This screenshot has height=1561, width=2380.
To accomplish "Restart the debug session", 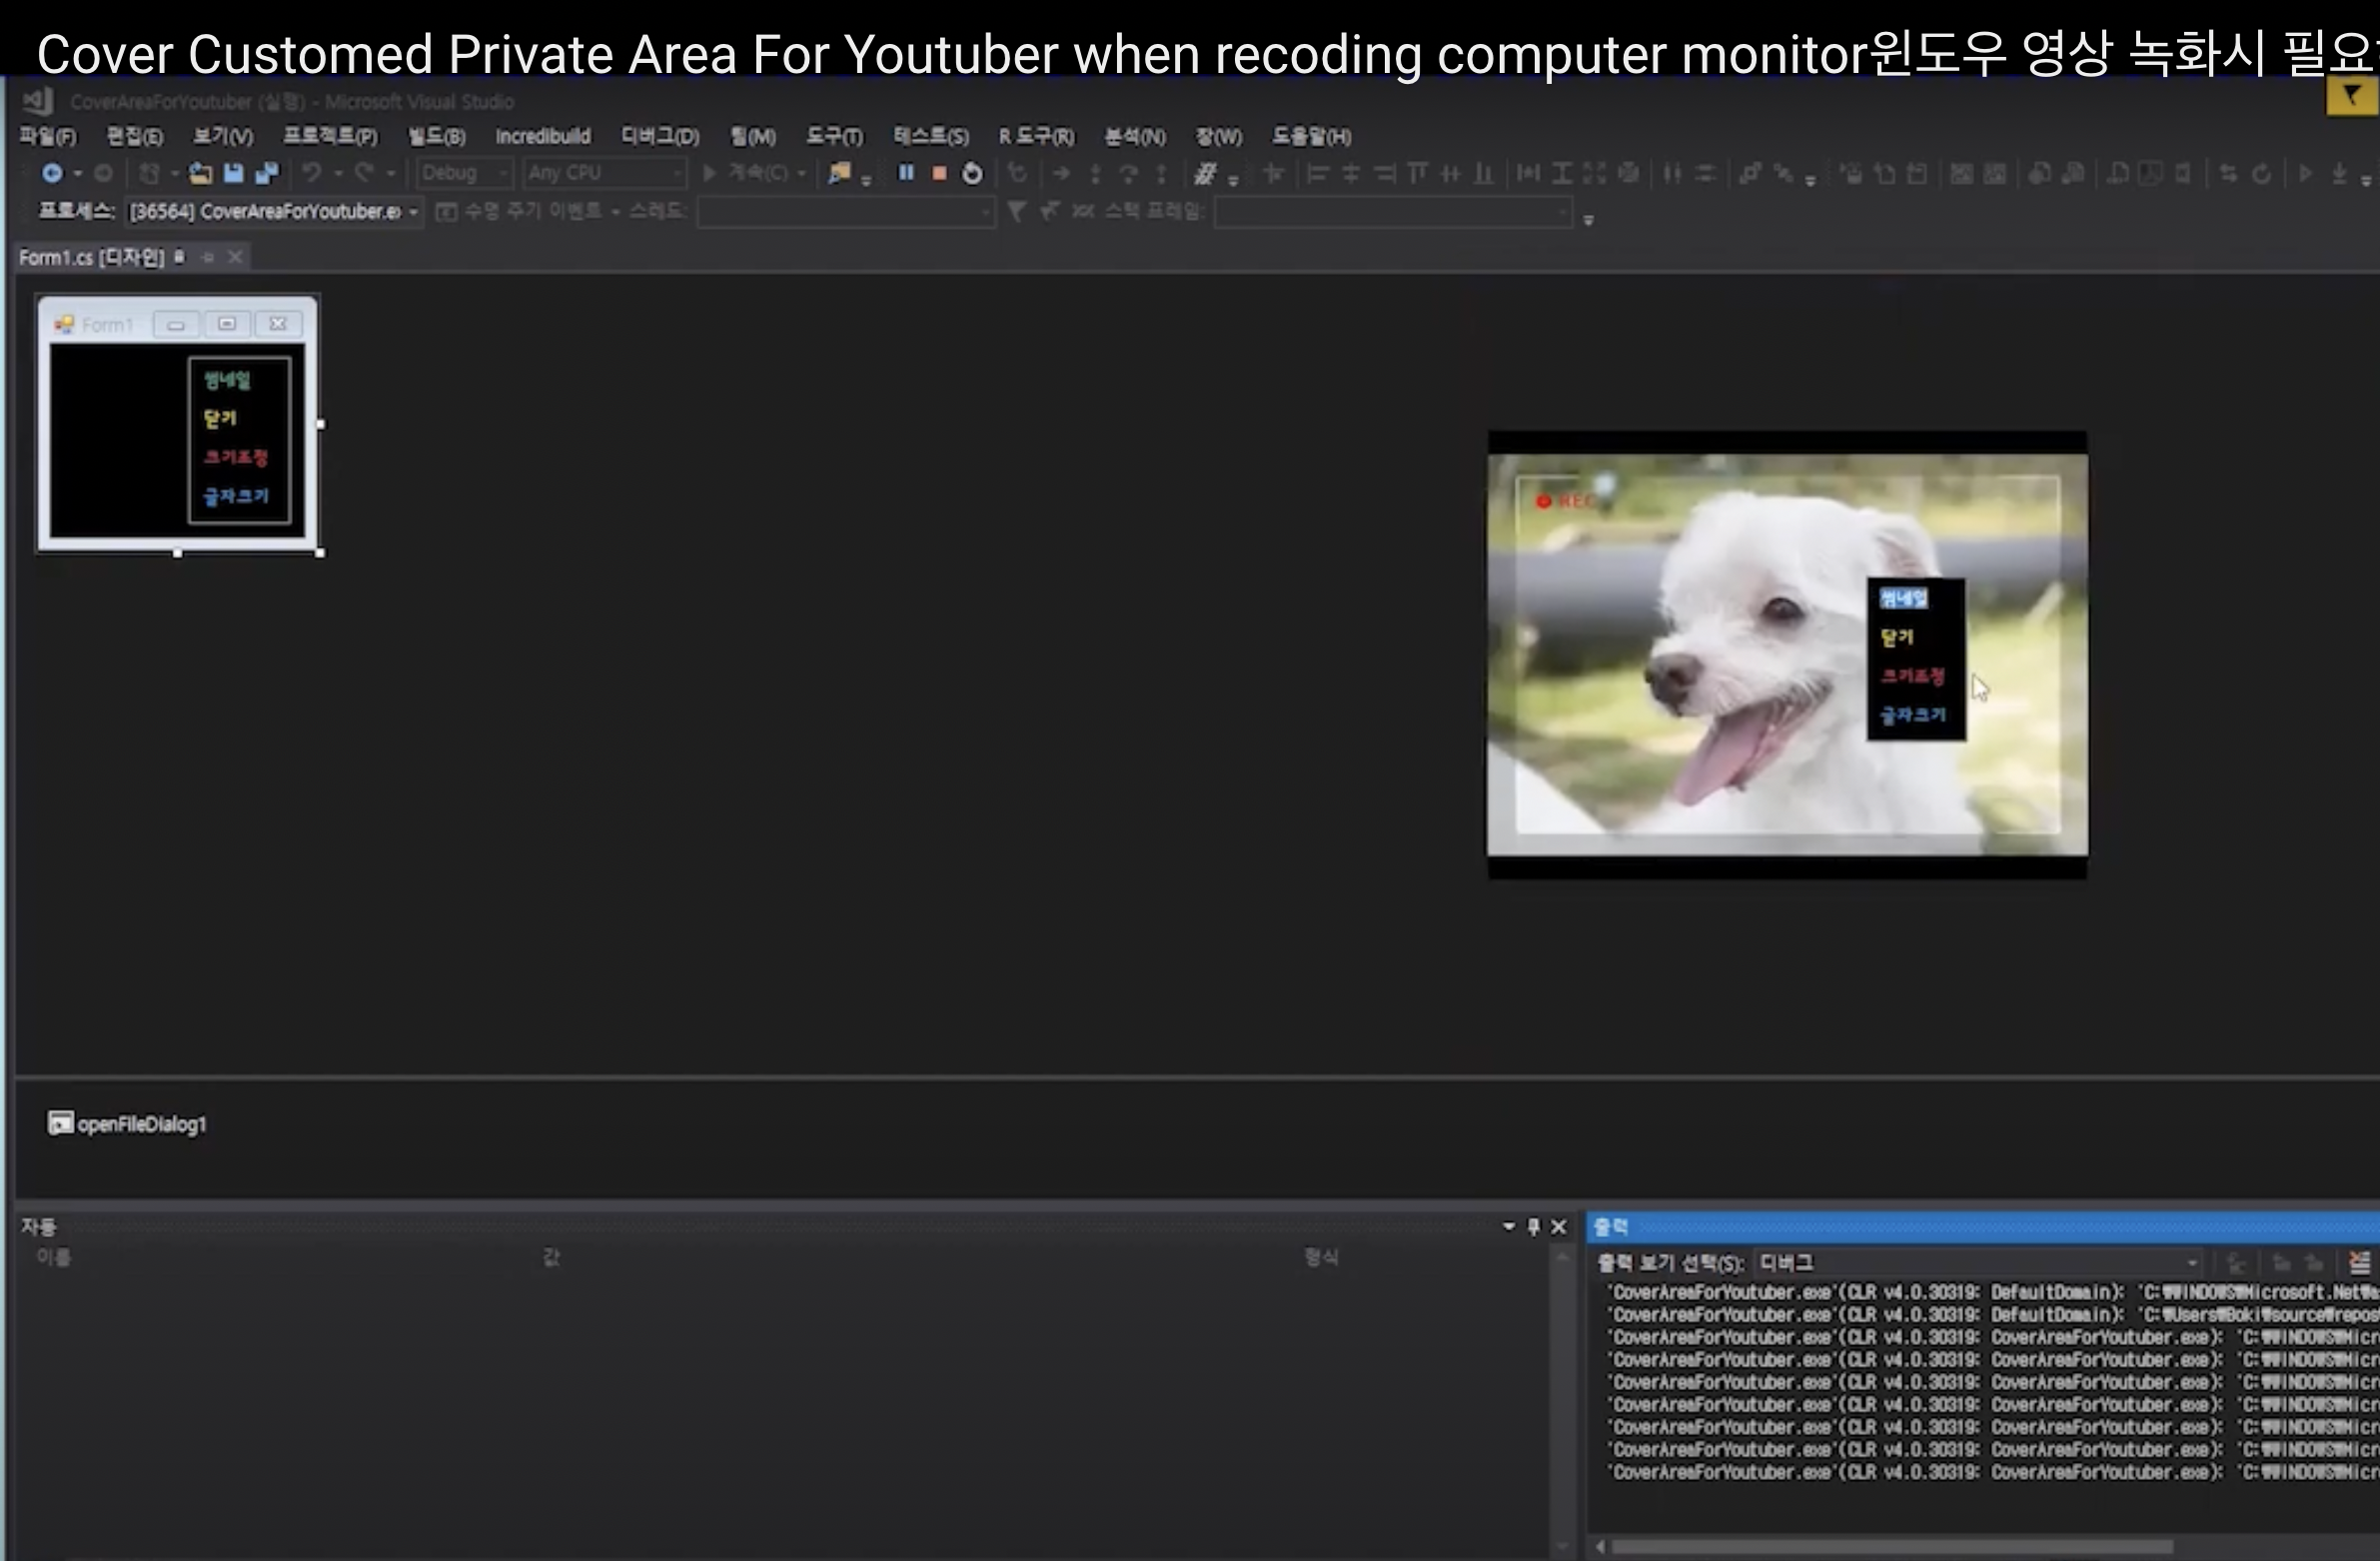I will [972, 173].
